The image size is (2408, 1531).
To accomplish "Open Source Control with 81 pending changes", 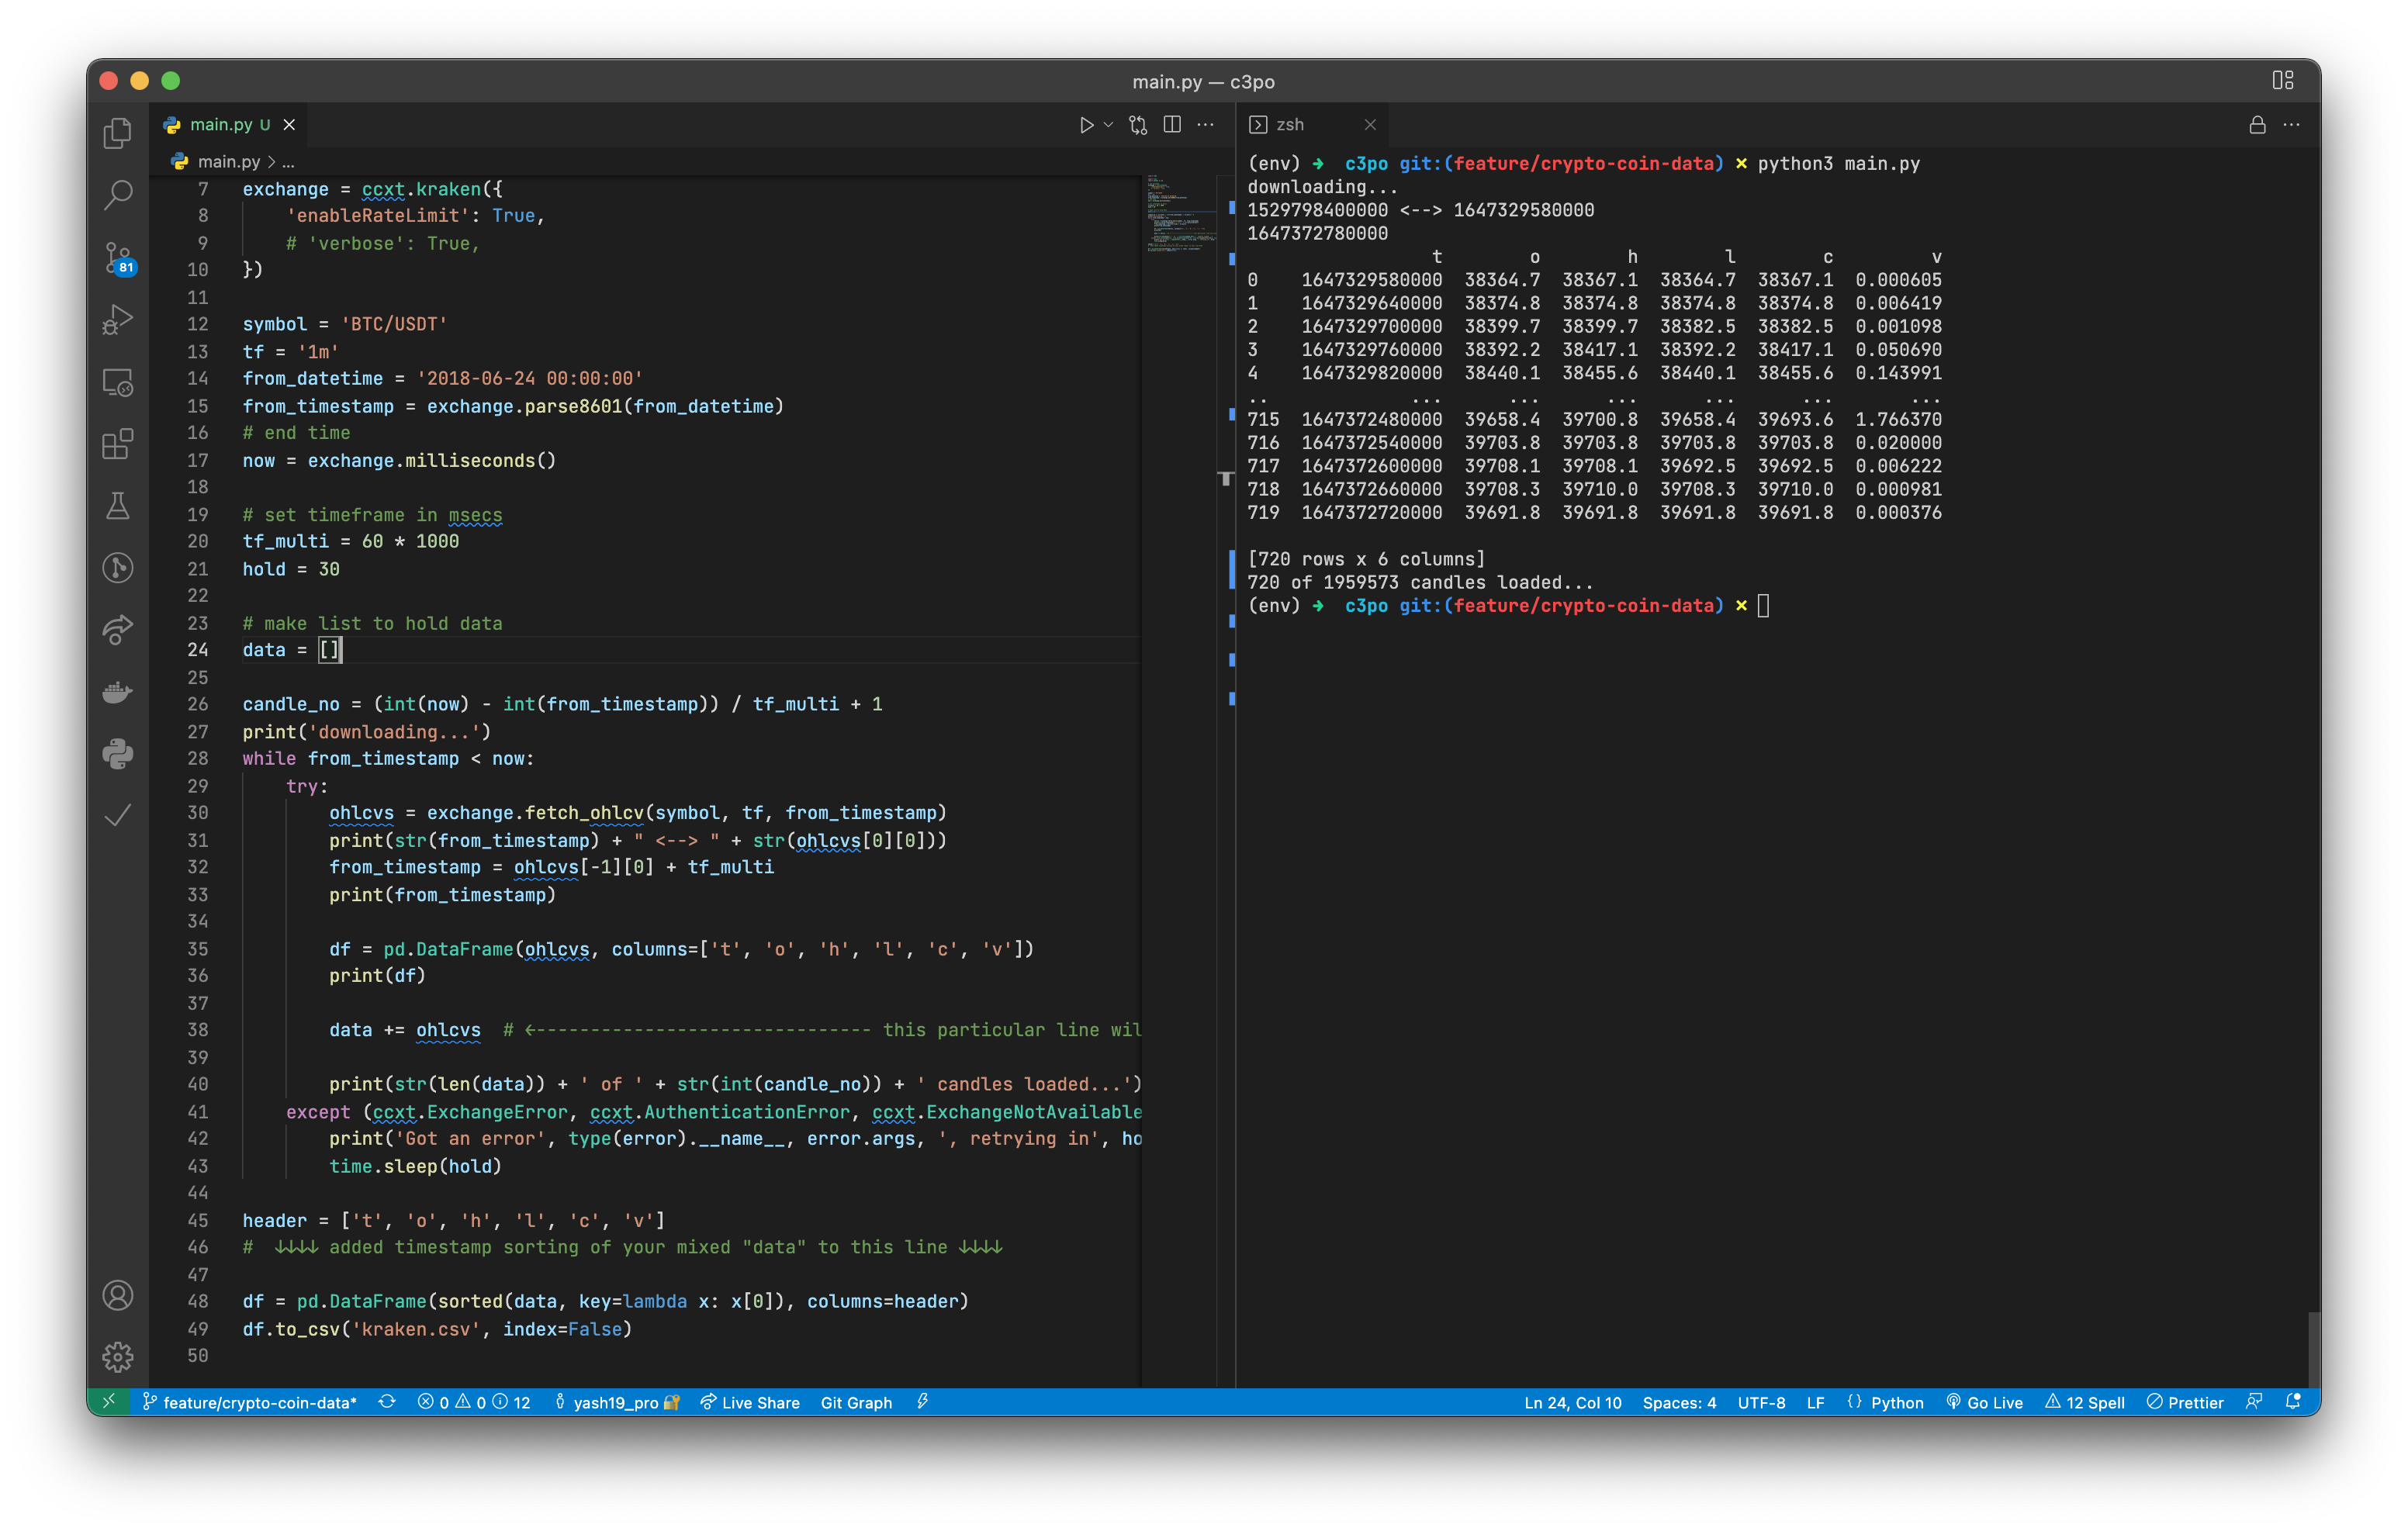I will coord(117,258).
